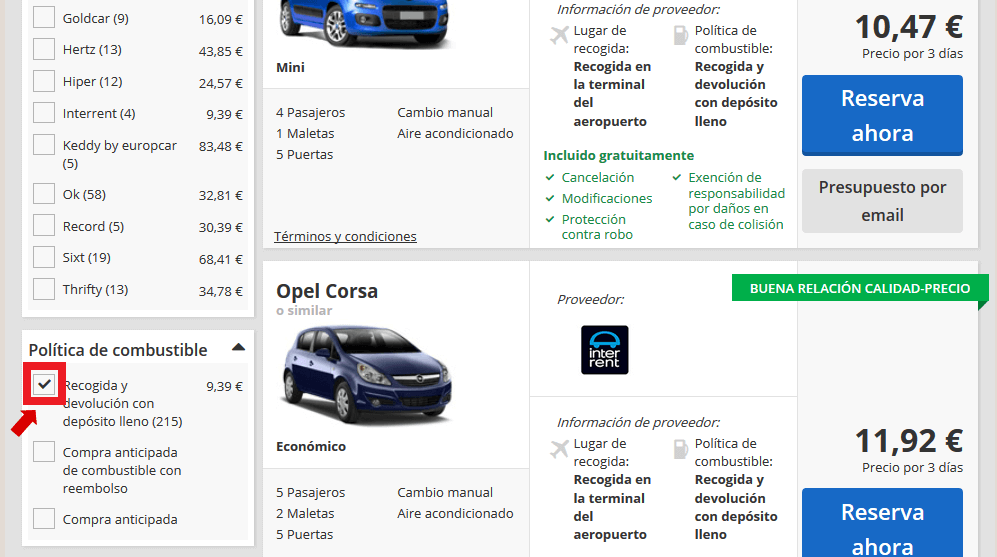Image resolution: width=997 pixels, height=557 pixels.
Task: Click 'Proveedor:' label above Interrent logo
Action: [x=591, y=299]
